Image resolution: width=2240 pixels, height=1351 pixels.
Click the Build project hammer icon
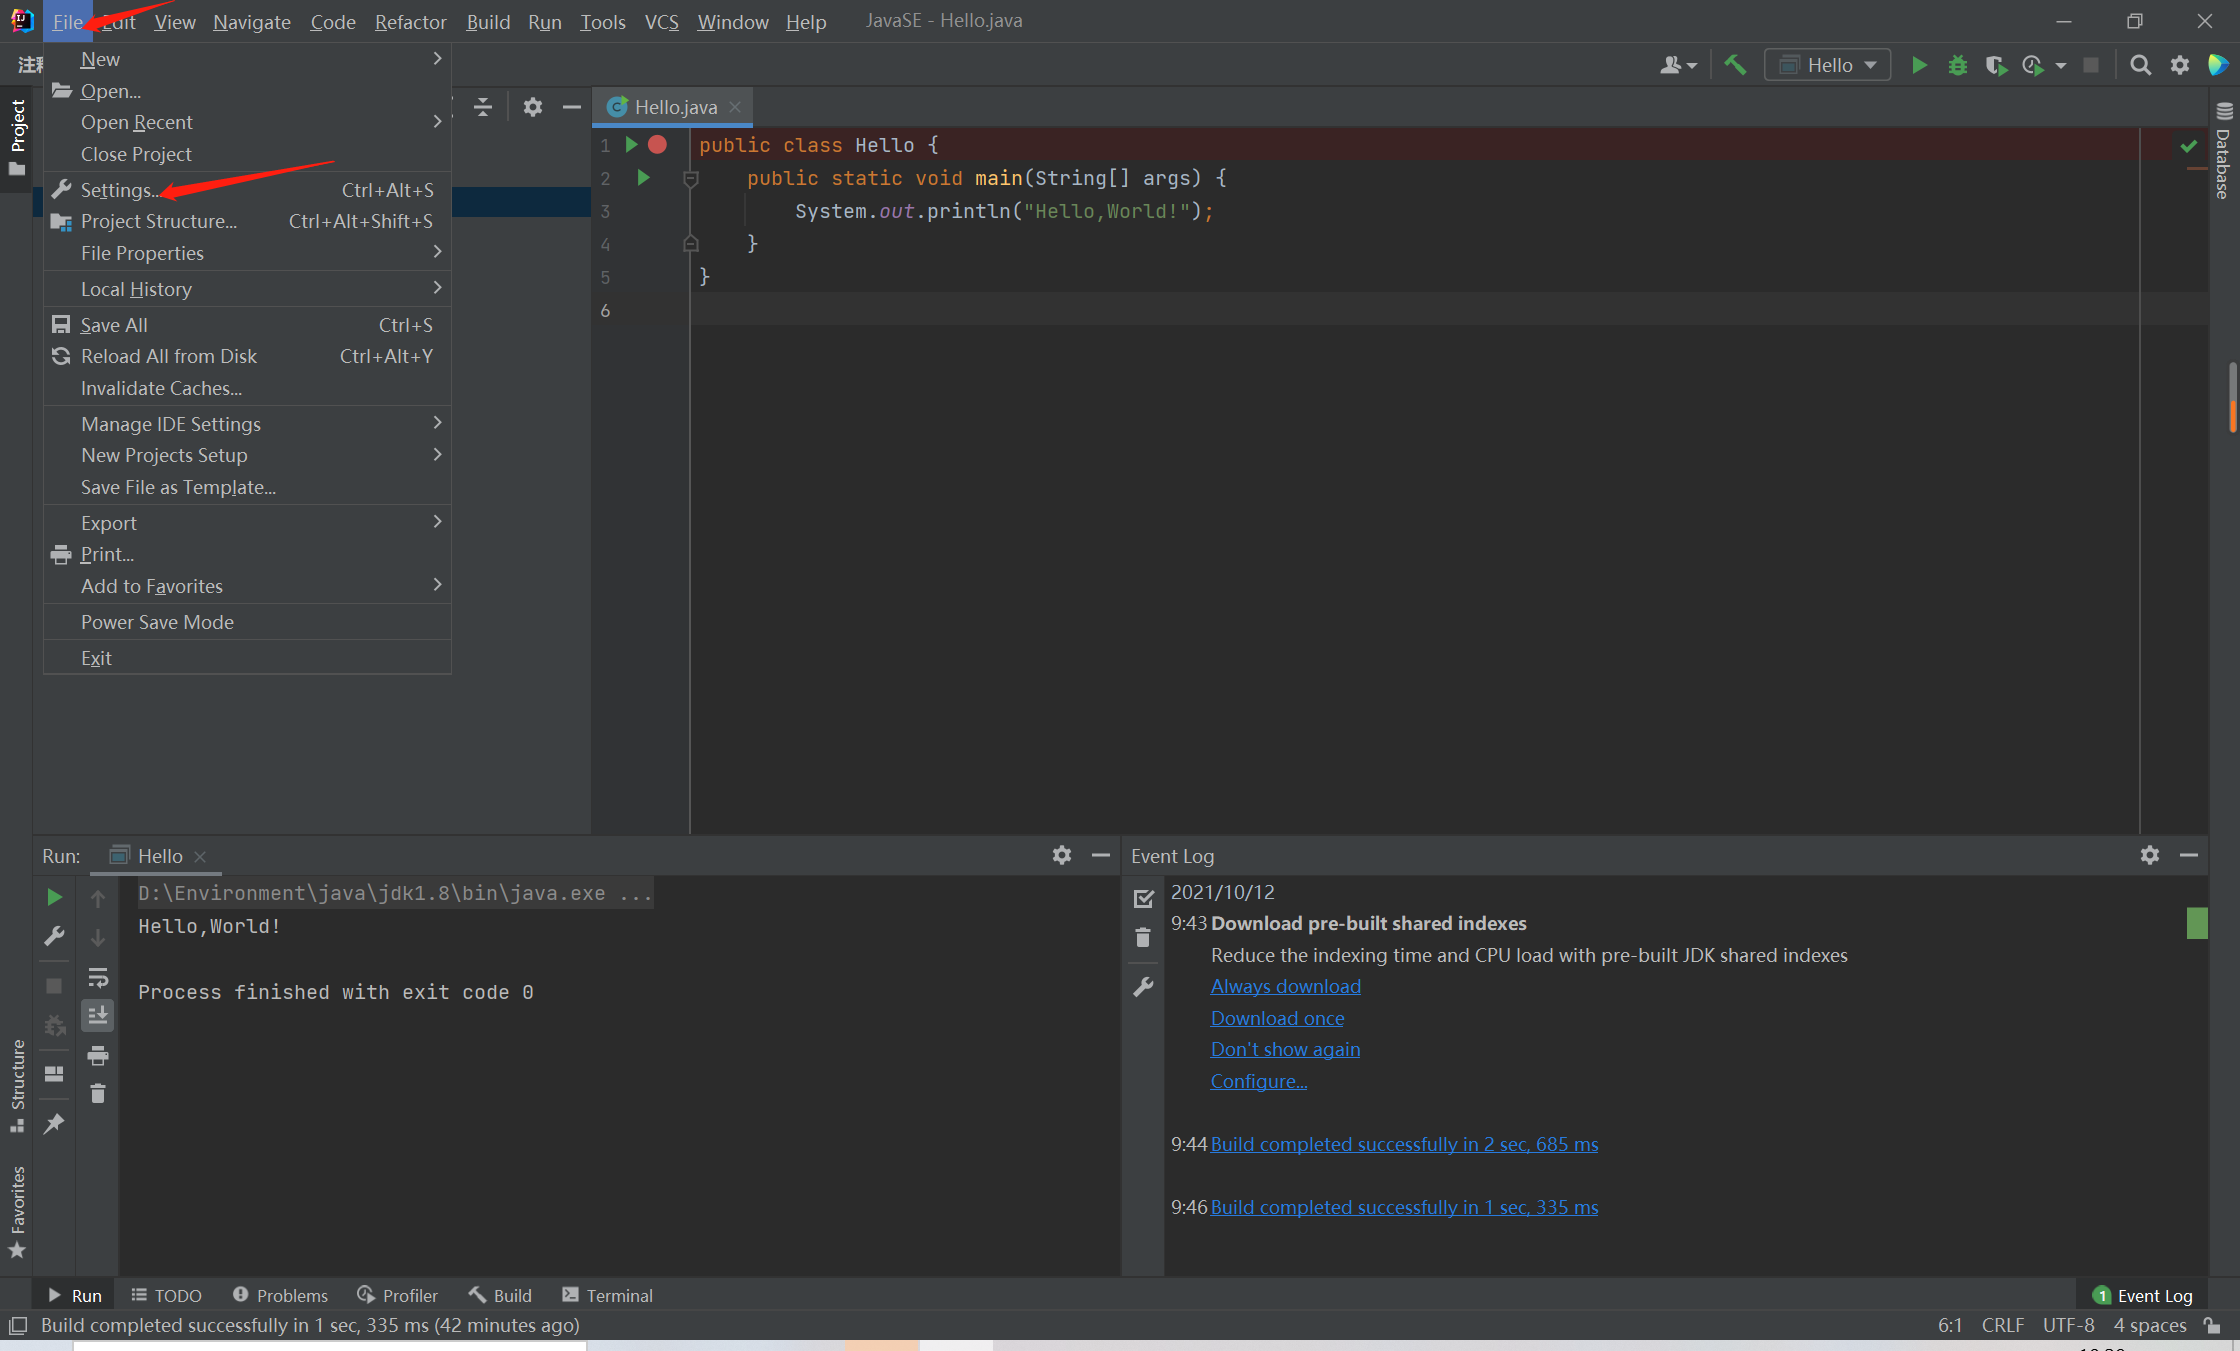1735,65
